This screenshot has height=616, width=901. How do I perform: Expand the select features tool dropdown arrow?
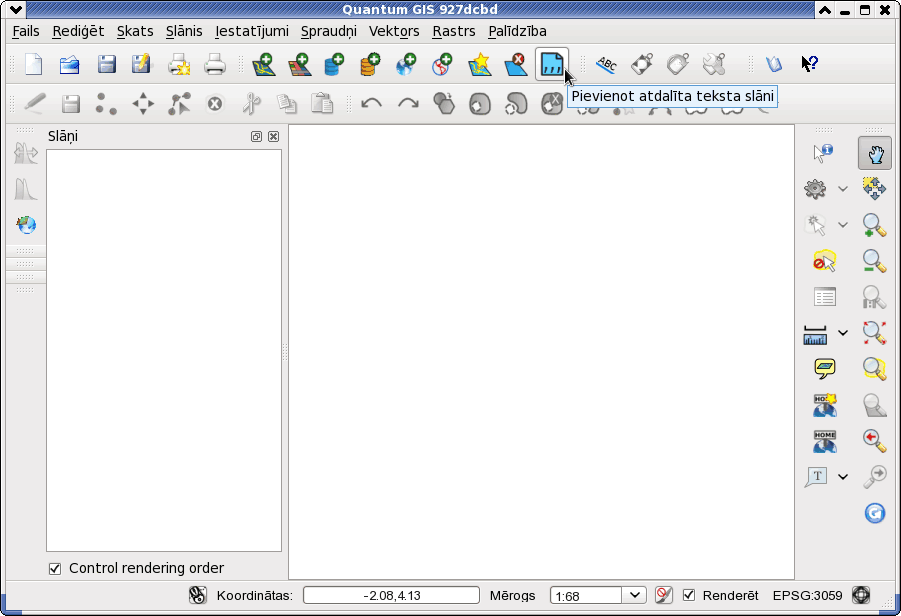click(x=842, y=225)
